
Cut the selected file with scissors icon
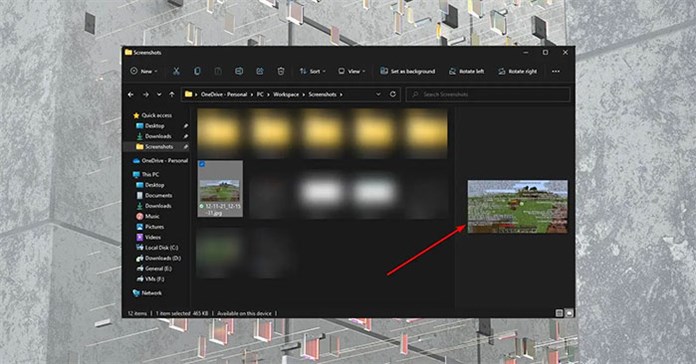(176, 71)
